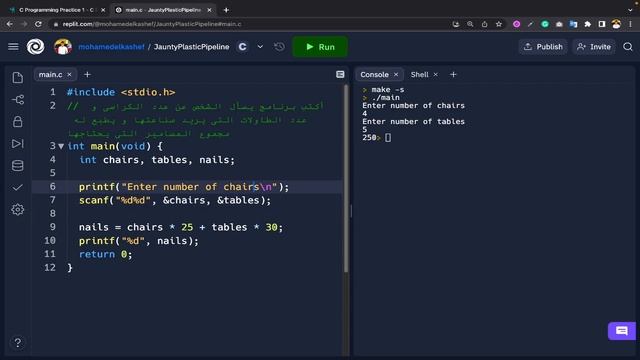Click "Enter number of tables" console output
Viewport: 640px width, 360px height.
click(413, 122)
